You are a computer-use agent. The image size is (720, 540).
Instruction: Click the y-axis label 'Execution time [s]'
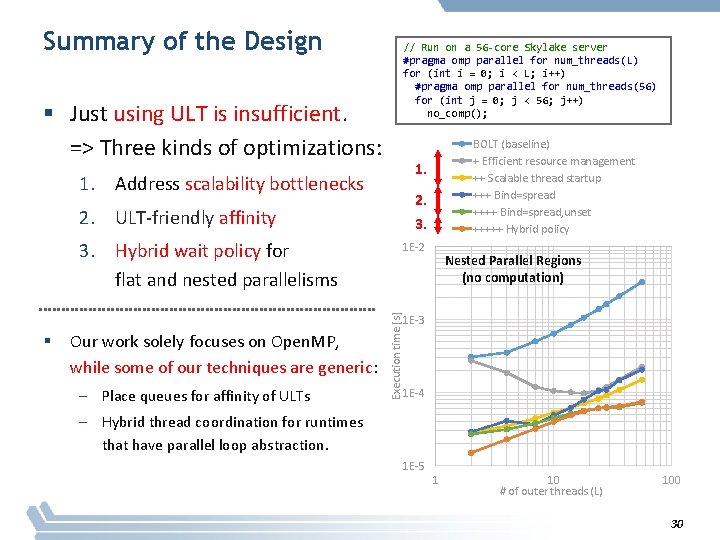coord(396,356)
